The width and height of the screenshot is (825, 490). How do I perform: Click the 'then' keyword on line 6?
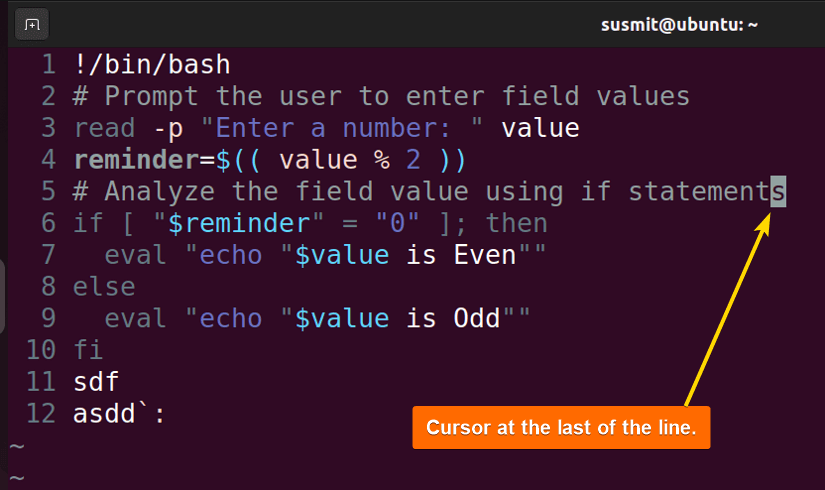pos(517,223)
